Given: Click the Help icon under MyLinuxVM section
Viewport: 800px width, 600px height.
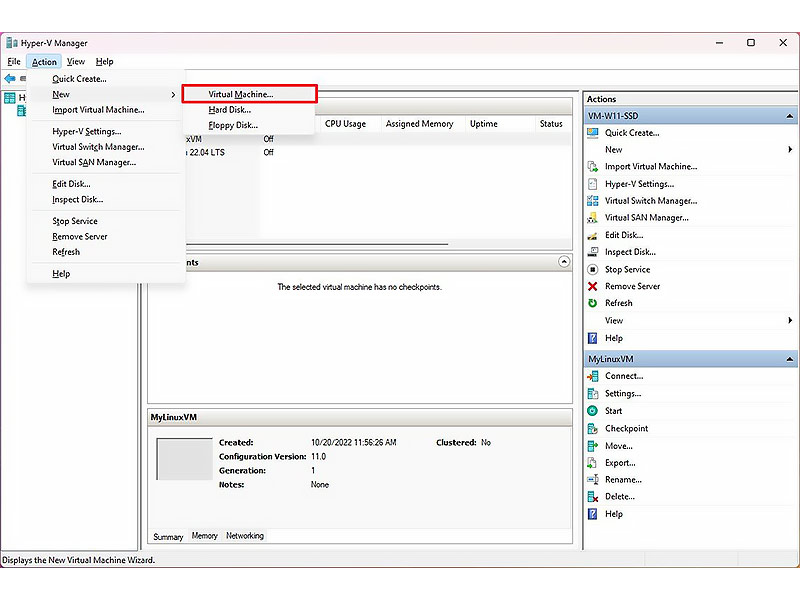Looking at the screenshot, I should click(x=592, y=514).
